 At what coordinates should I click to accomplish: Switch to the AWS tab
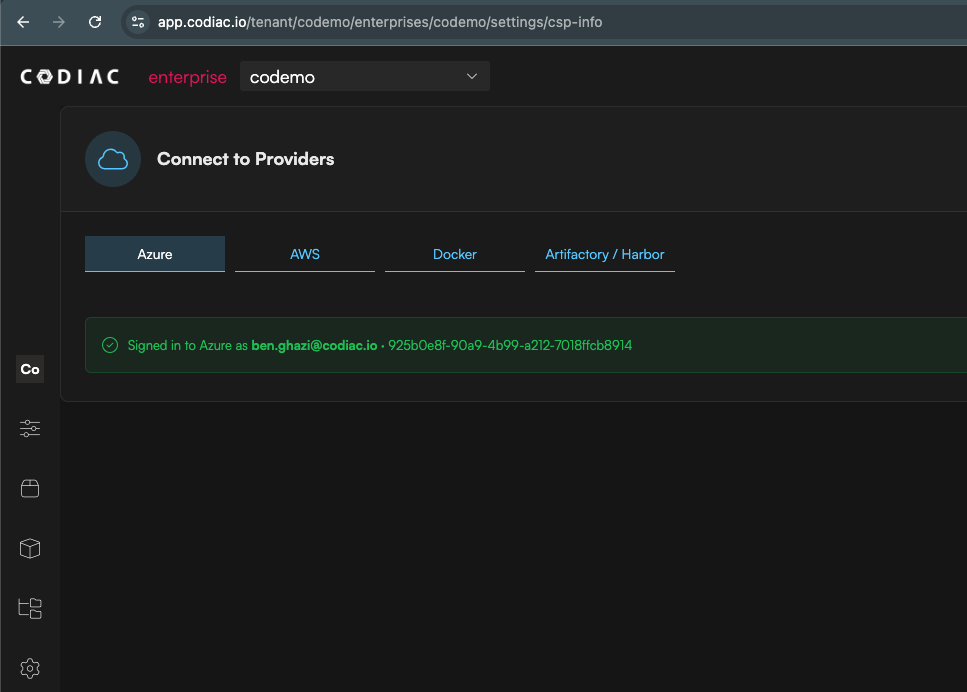click(x=305, y=254)
